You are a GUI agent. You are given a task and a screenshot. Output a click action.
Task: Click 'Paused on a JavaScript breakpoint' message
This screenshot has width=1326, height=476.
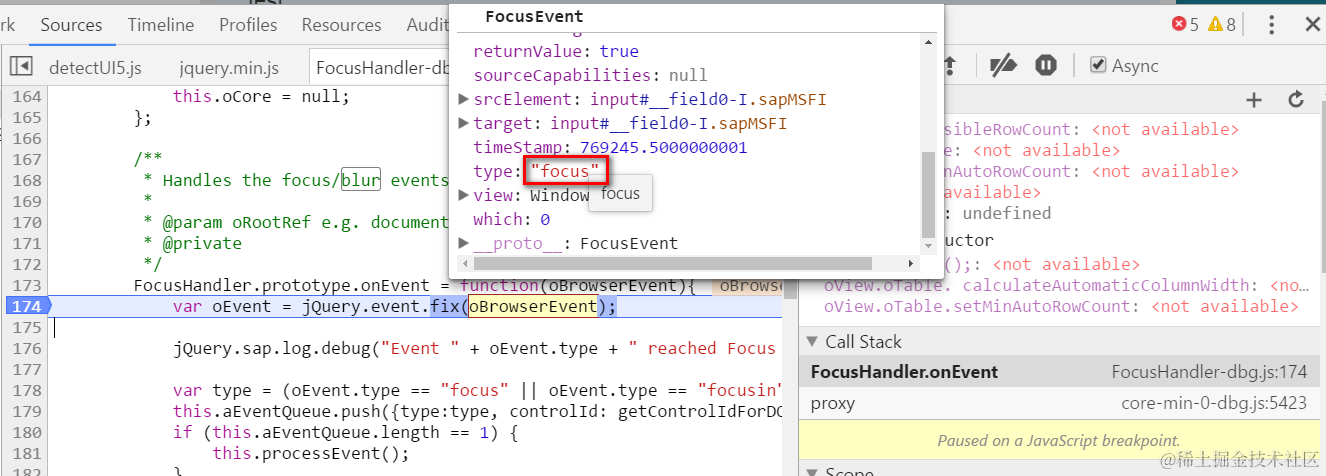click(1059, 440)
